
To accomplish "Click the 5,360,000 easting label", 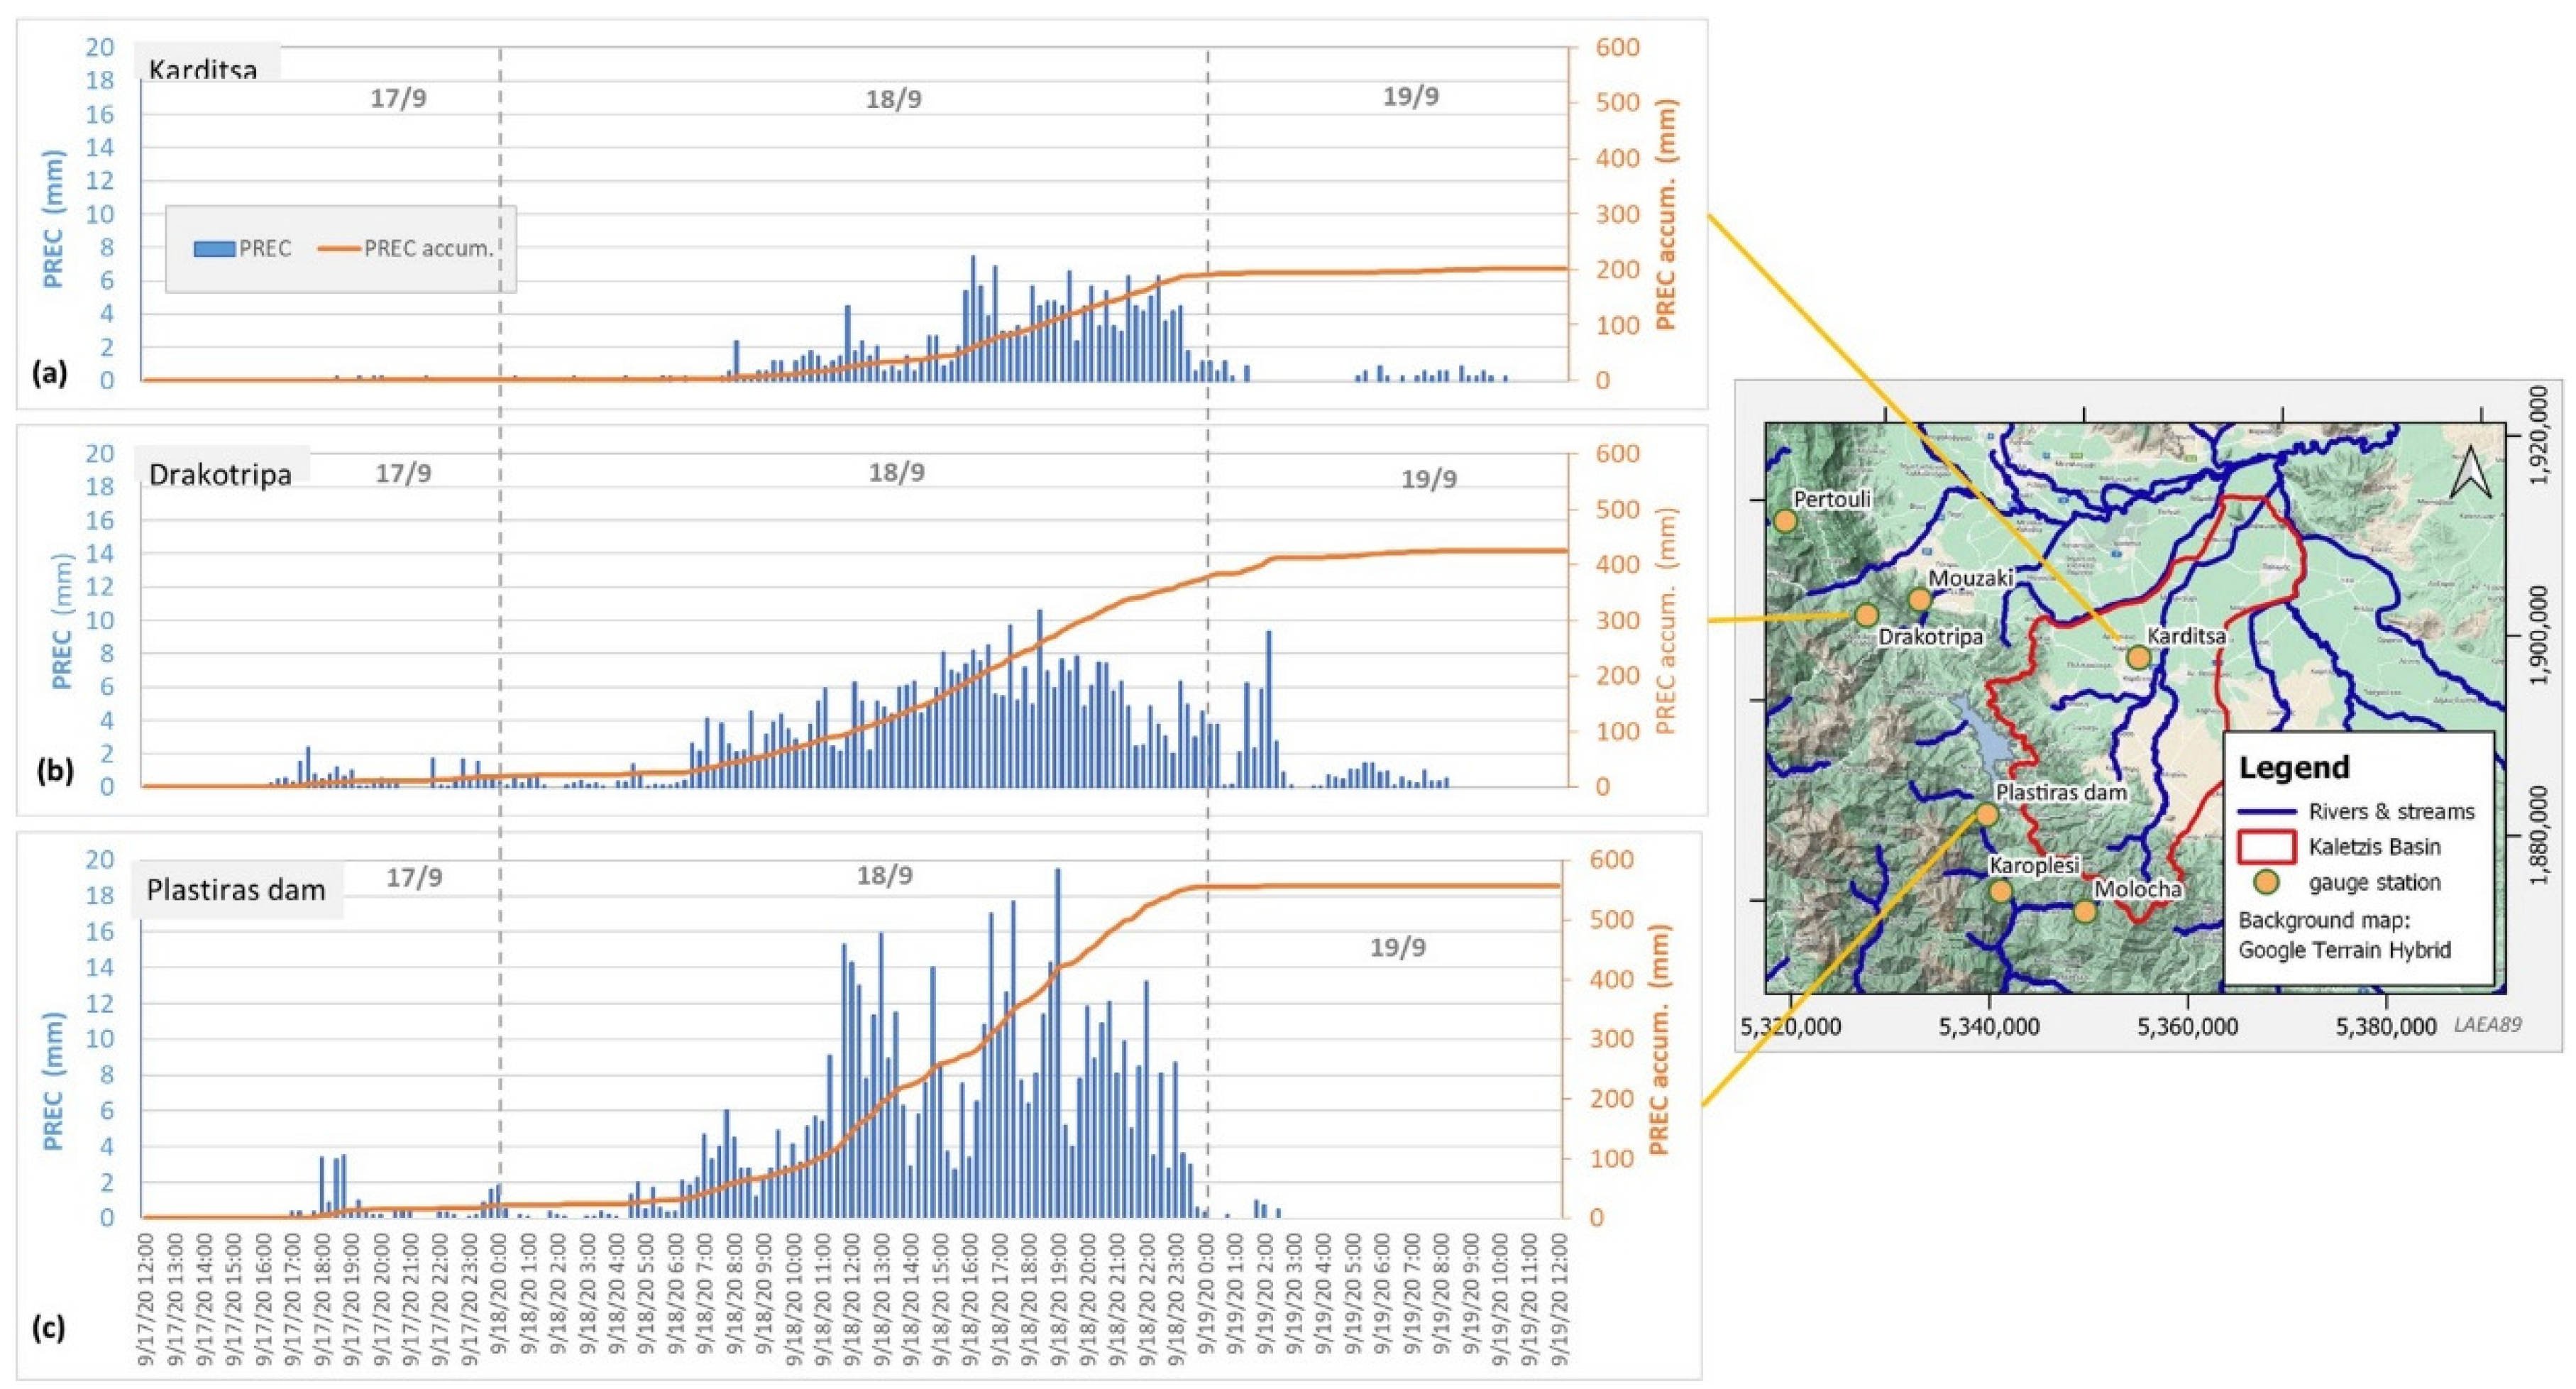I will click(x=2188, y=1026).
